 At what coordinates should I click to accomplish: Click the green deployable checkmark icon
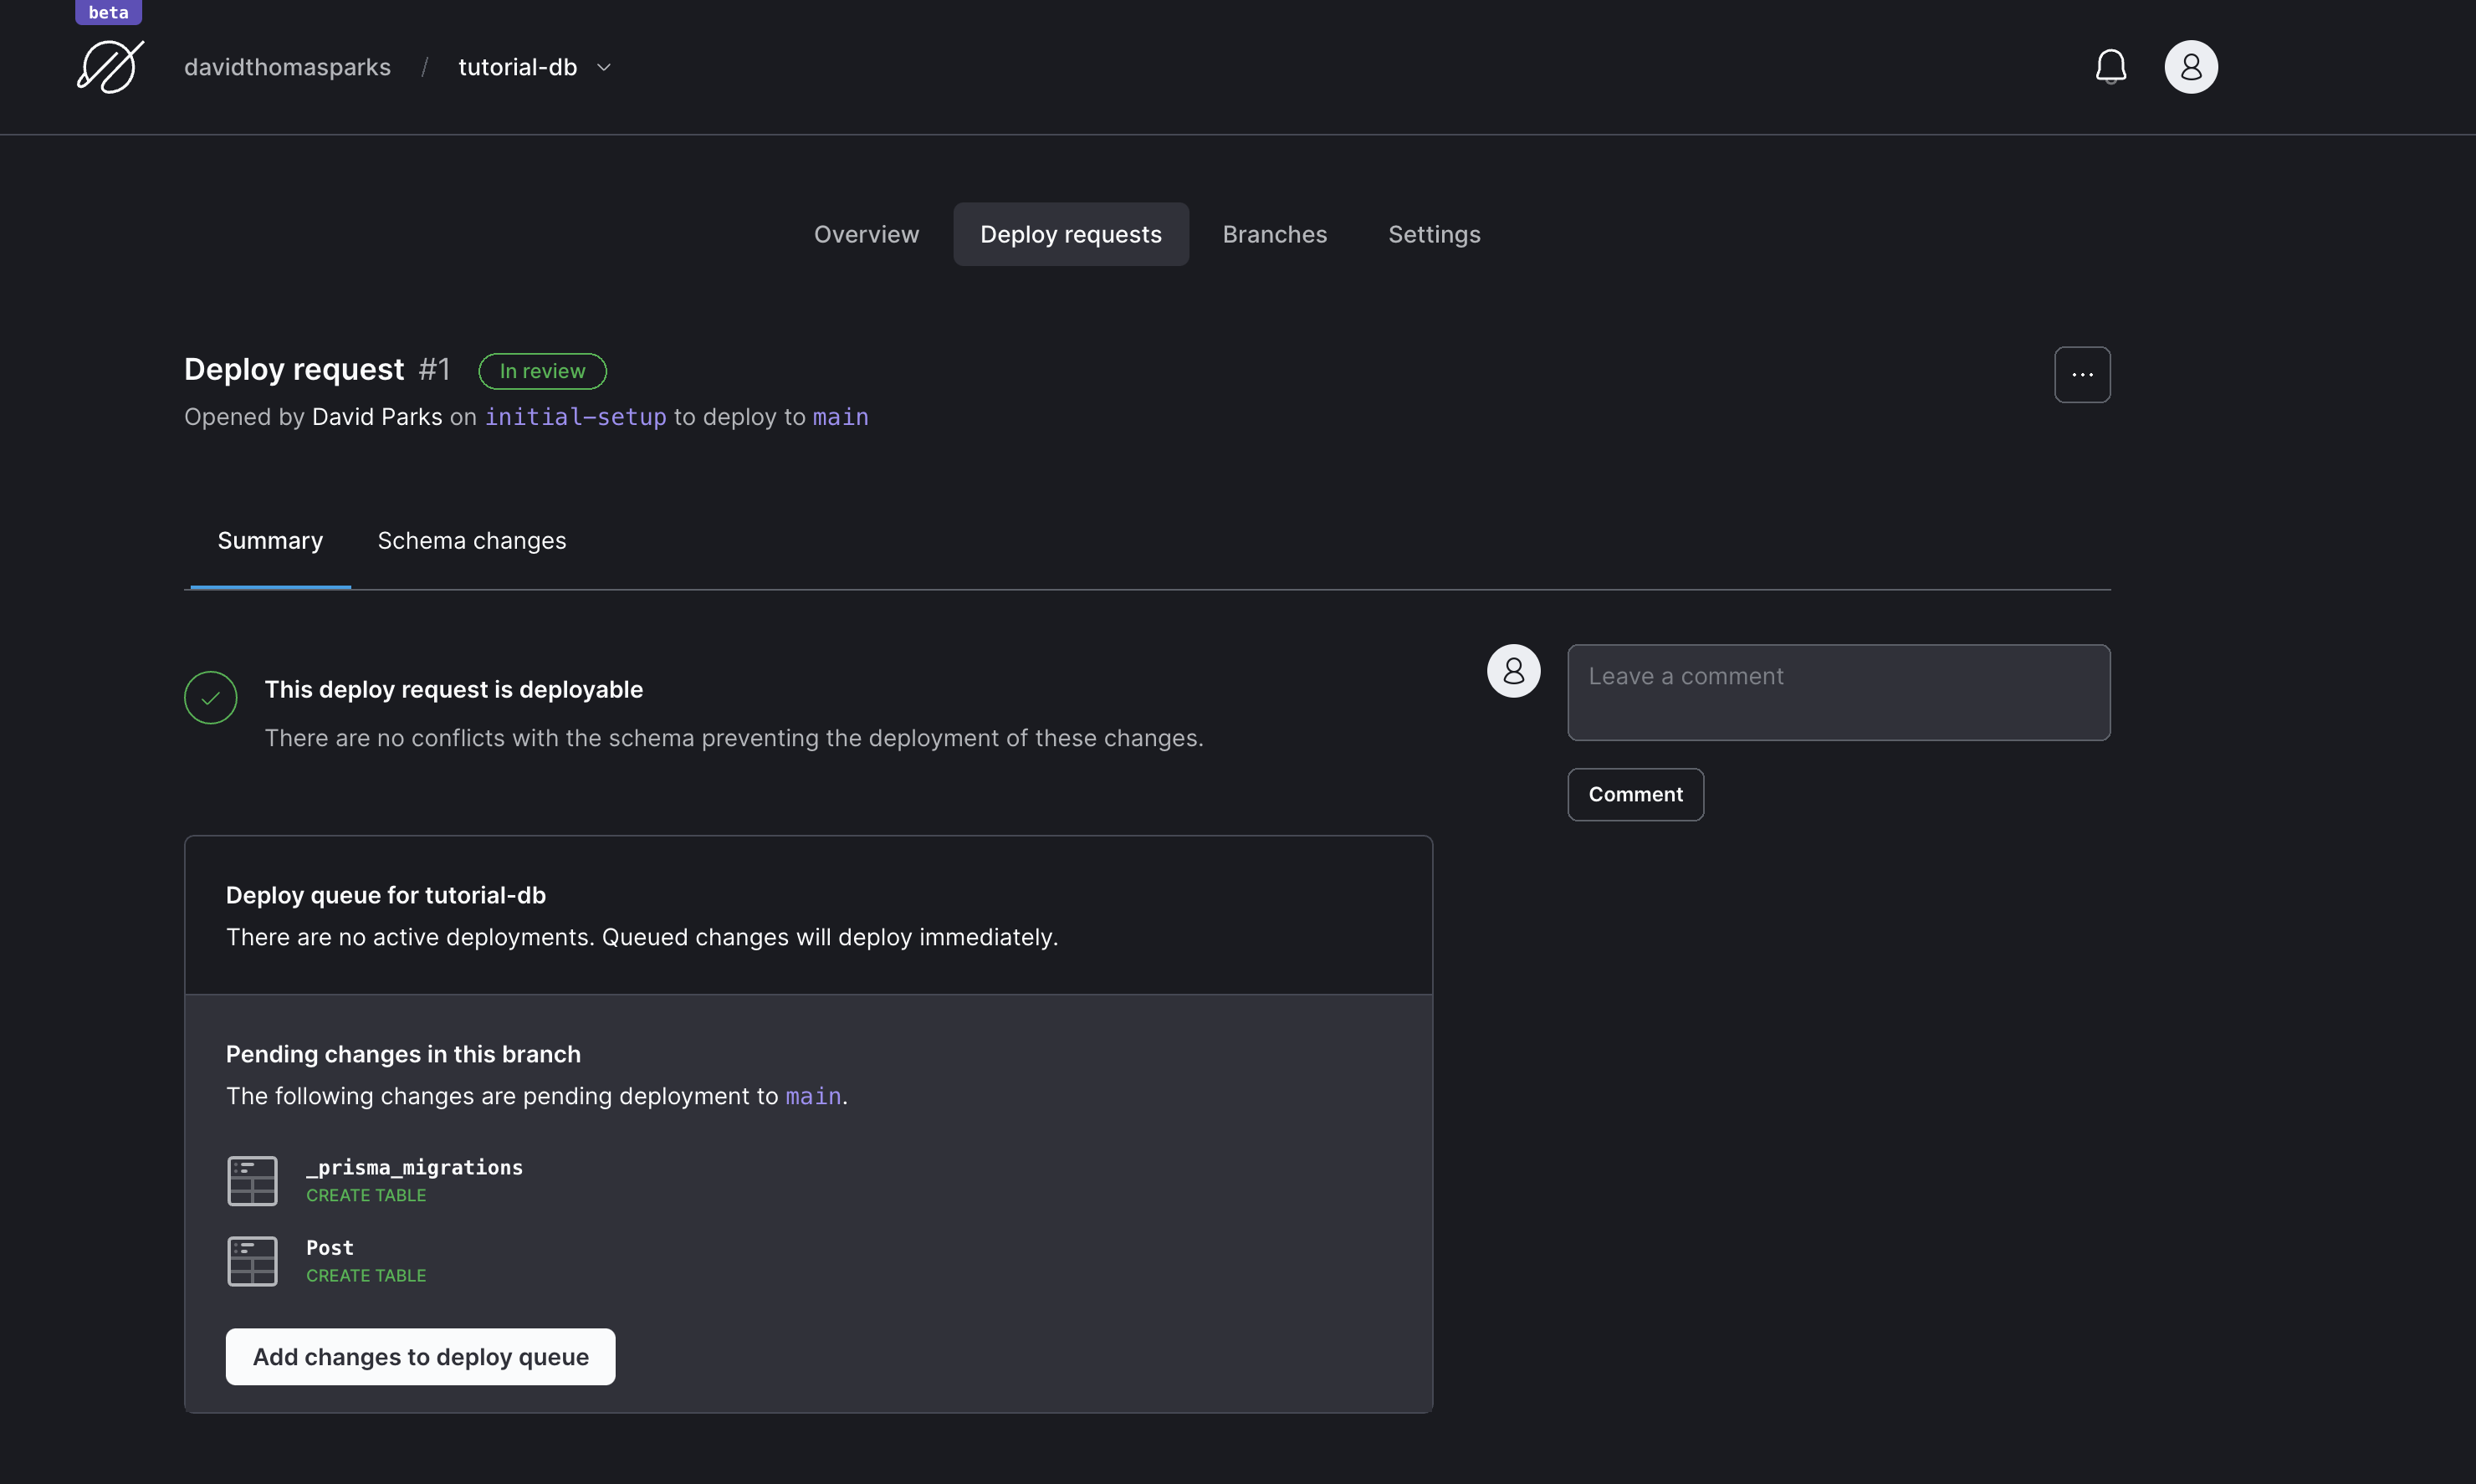coord(210,697)
